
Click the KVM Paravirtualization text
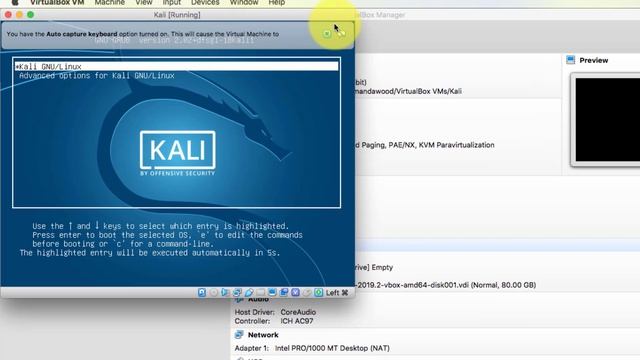[457, 145]
